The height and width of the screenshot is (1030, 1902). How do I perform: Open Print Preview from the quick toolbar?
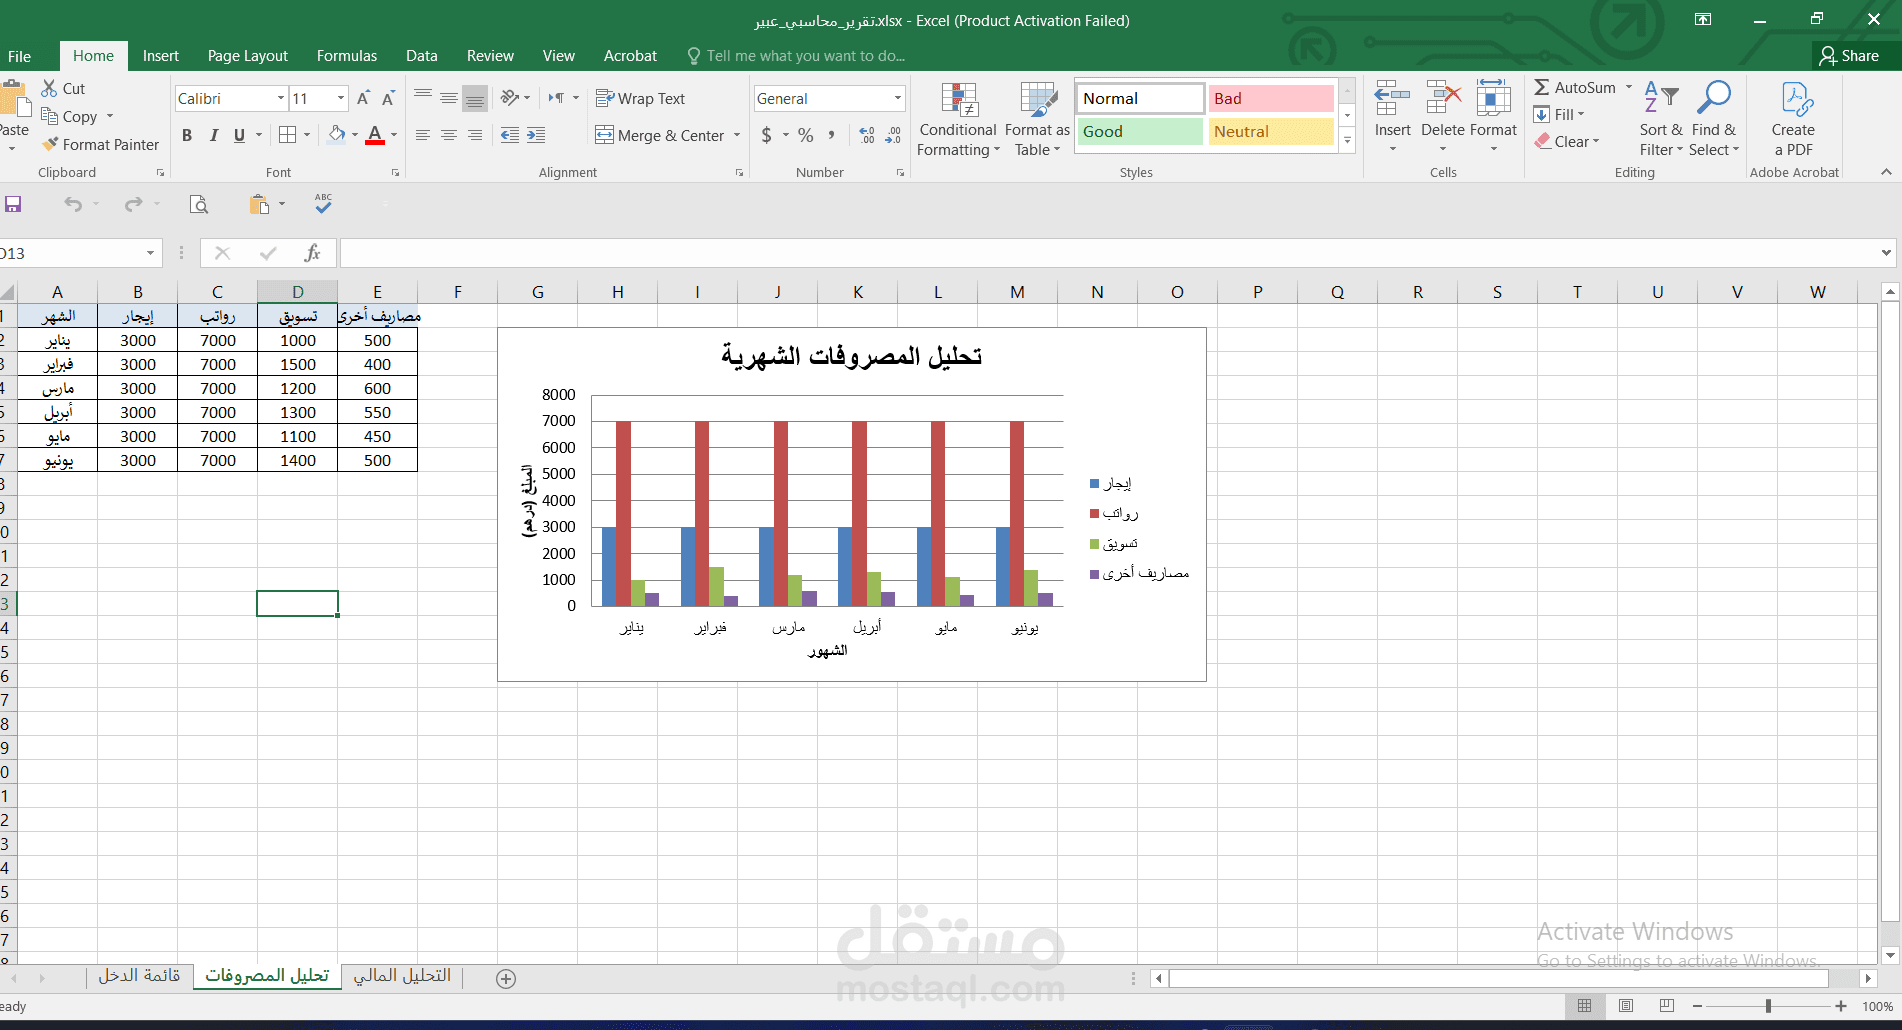(x=199, y=204)
